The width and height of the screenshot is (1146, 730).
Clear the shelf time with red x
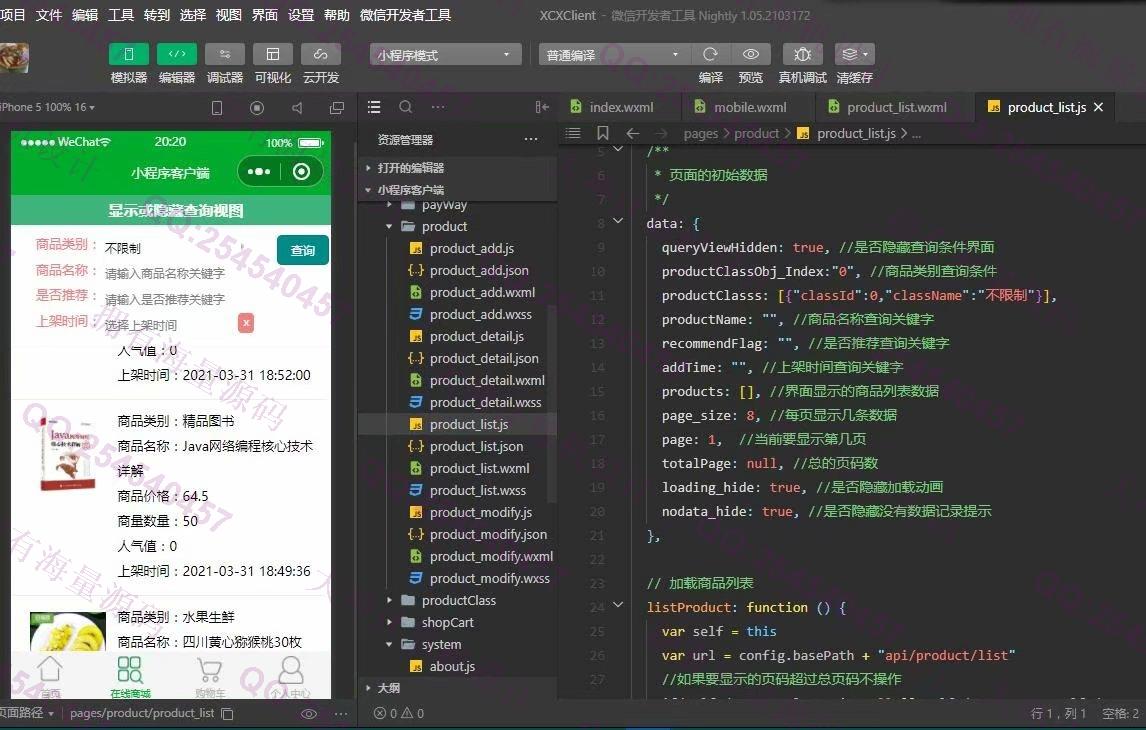point(246,323)
